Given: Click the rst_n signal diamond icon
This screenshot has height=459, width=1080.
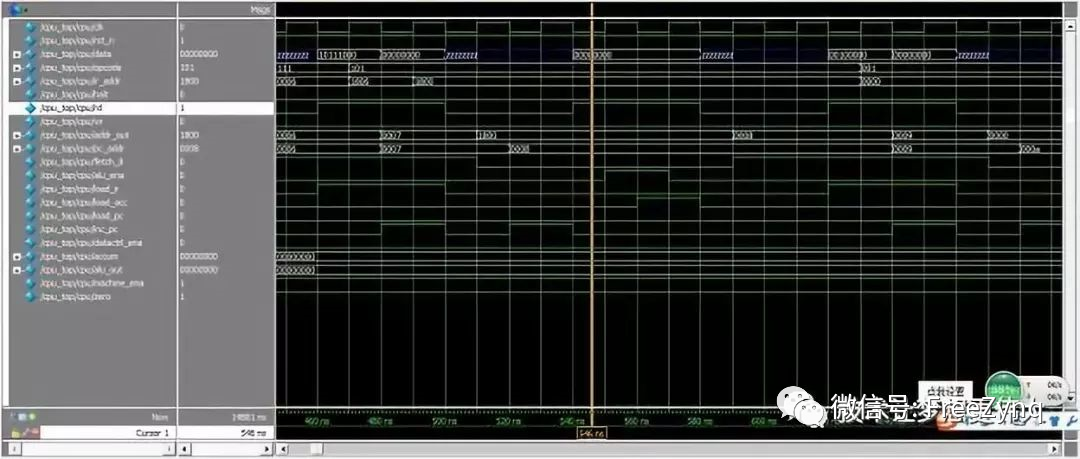Looking at the screenshot, I should 30,40.
